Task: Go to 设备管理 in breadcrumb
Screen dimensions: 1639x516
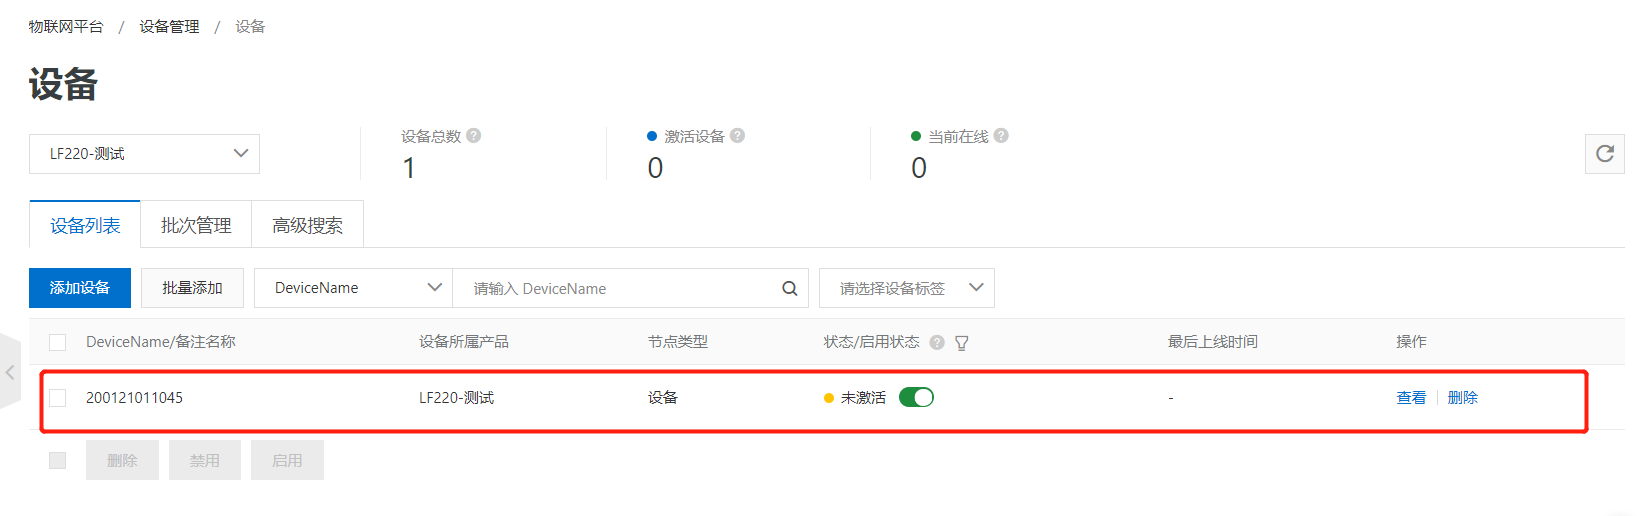Action: click(169, 27)
